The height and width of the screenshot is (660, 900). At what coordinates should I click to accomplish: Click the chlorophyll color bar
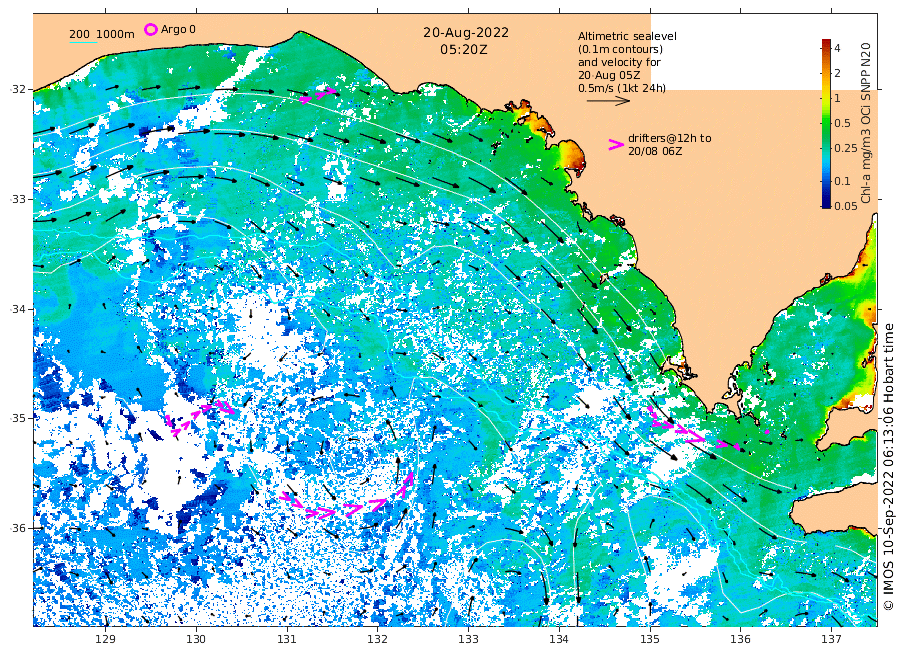point(826,123)
